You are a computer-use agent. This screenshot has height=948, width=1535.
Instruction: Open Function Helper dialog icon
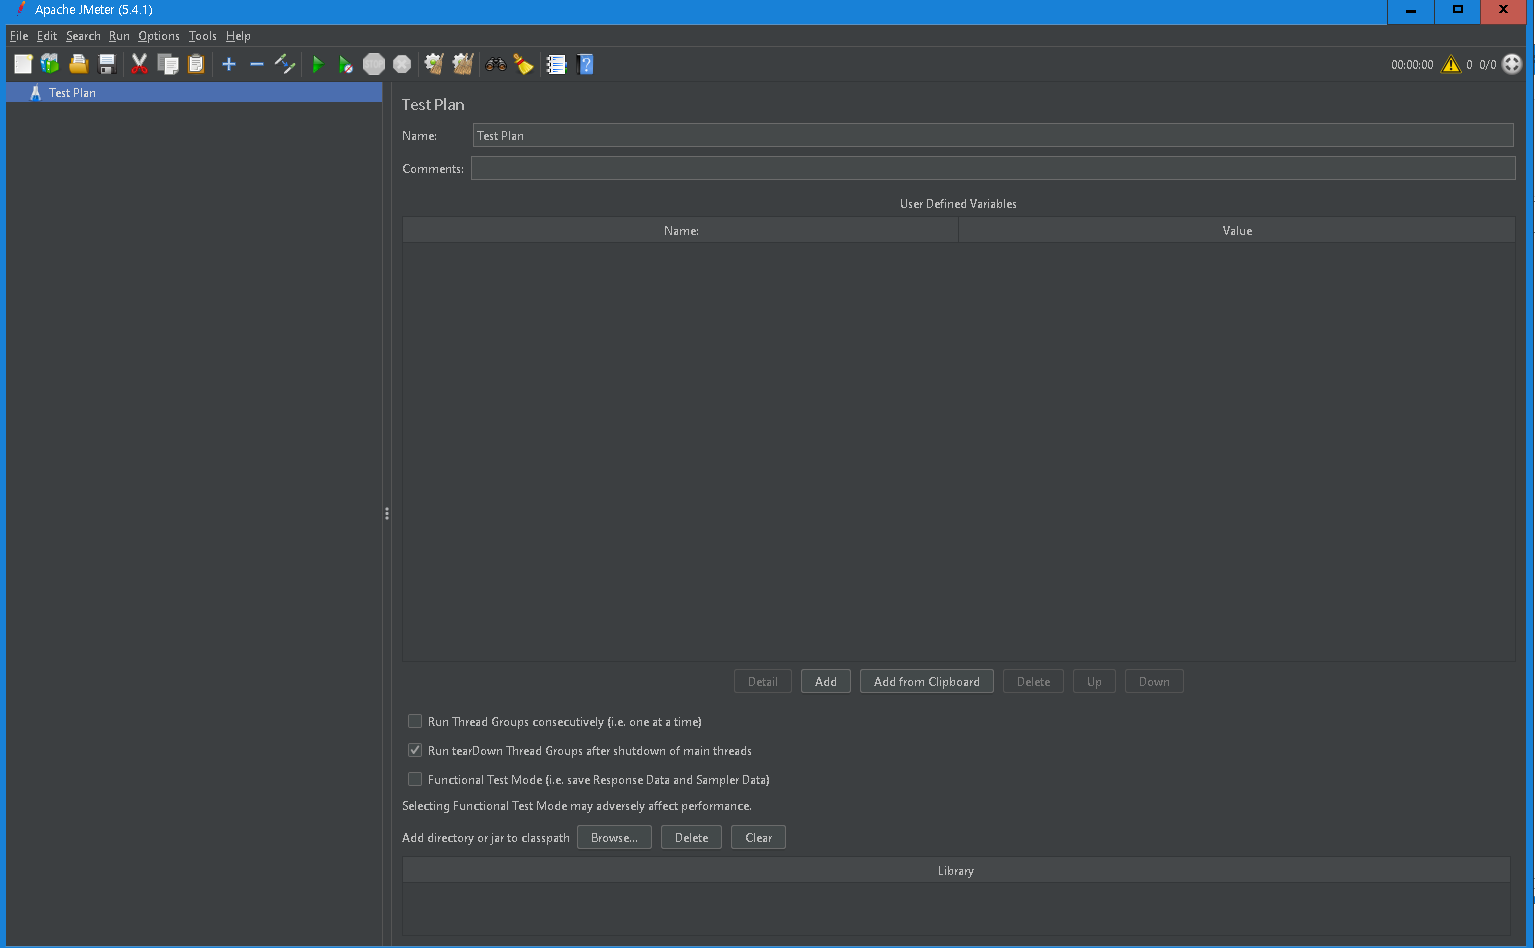[x=557, y=64]
